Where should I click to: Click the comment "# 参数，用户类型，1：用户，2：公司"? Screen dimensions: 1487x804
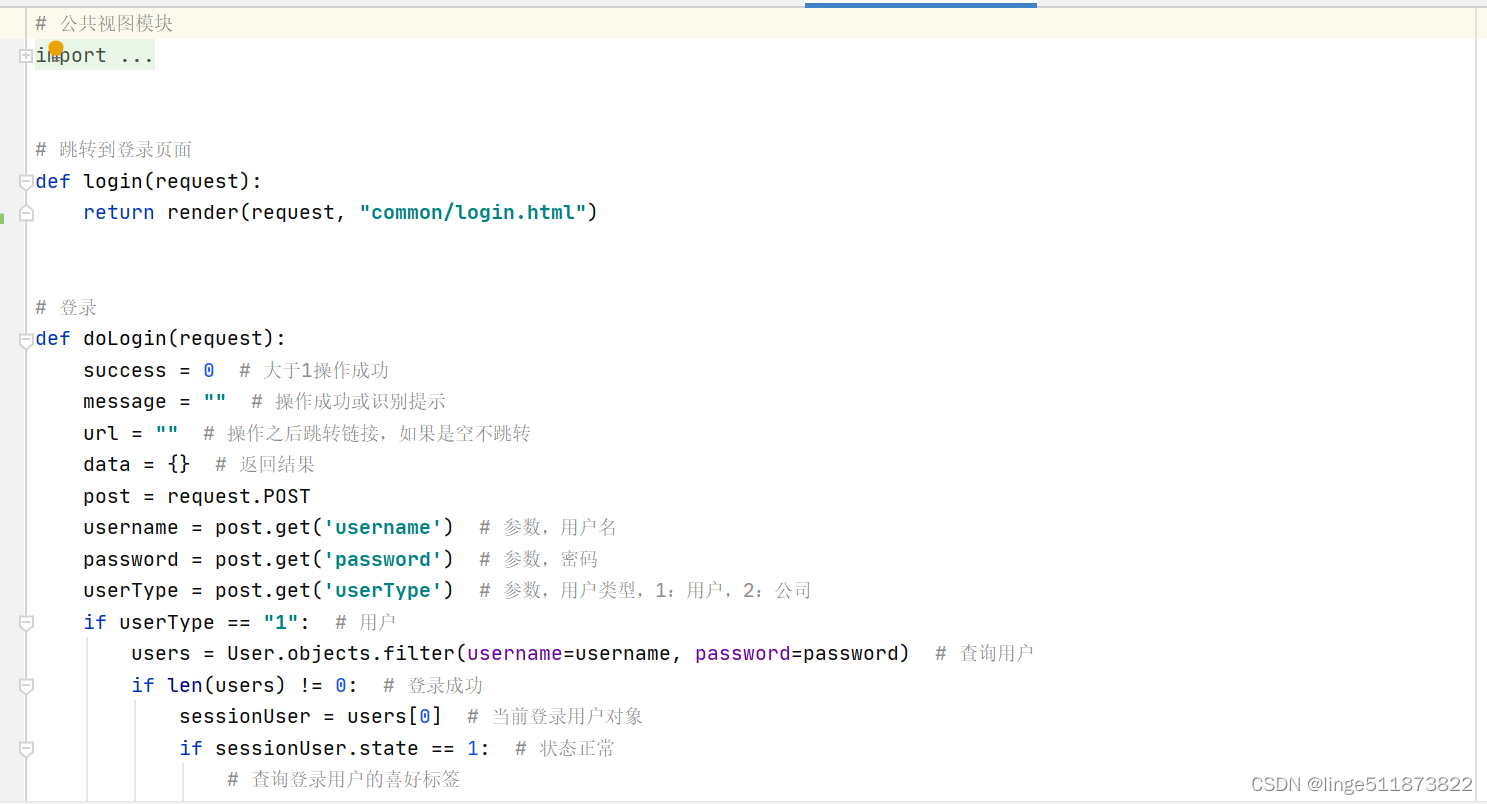tap(645, 590)
